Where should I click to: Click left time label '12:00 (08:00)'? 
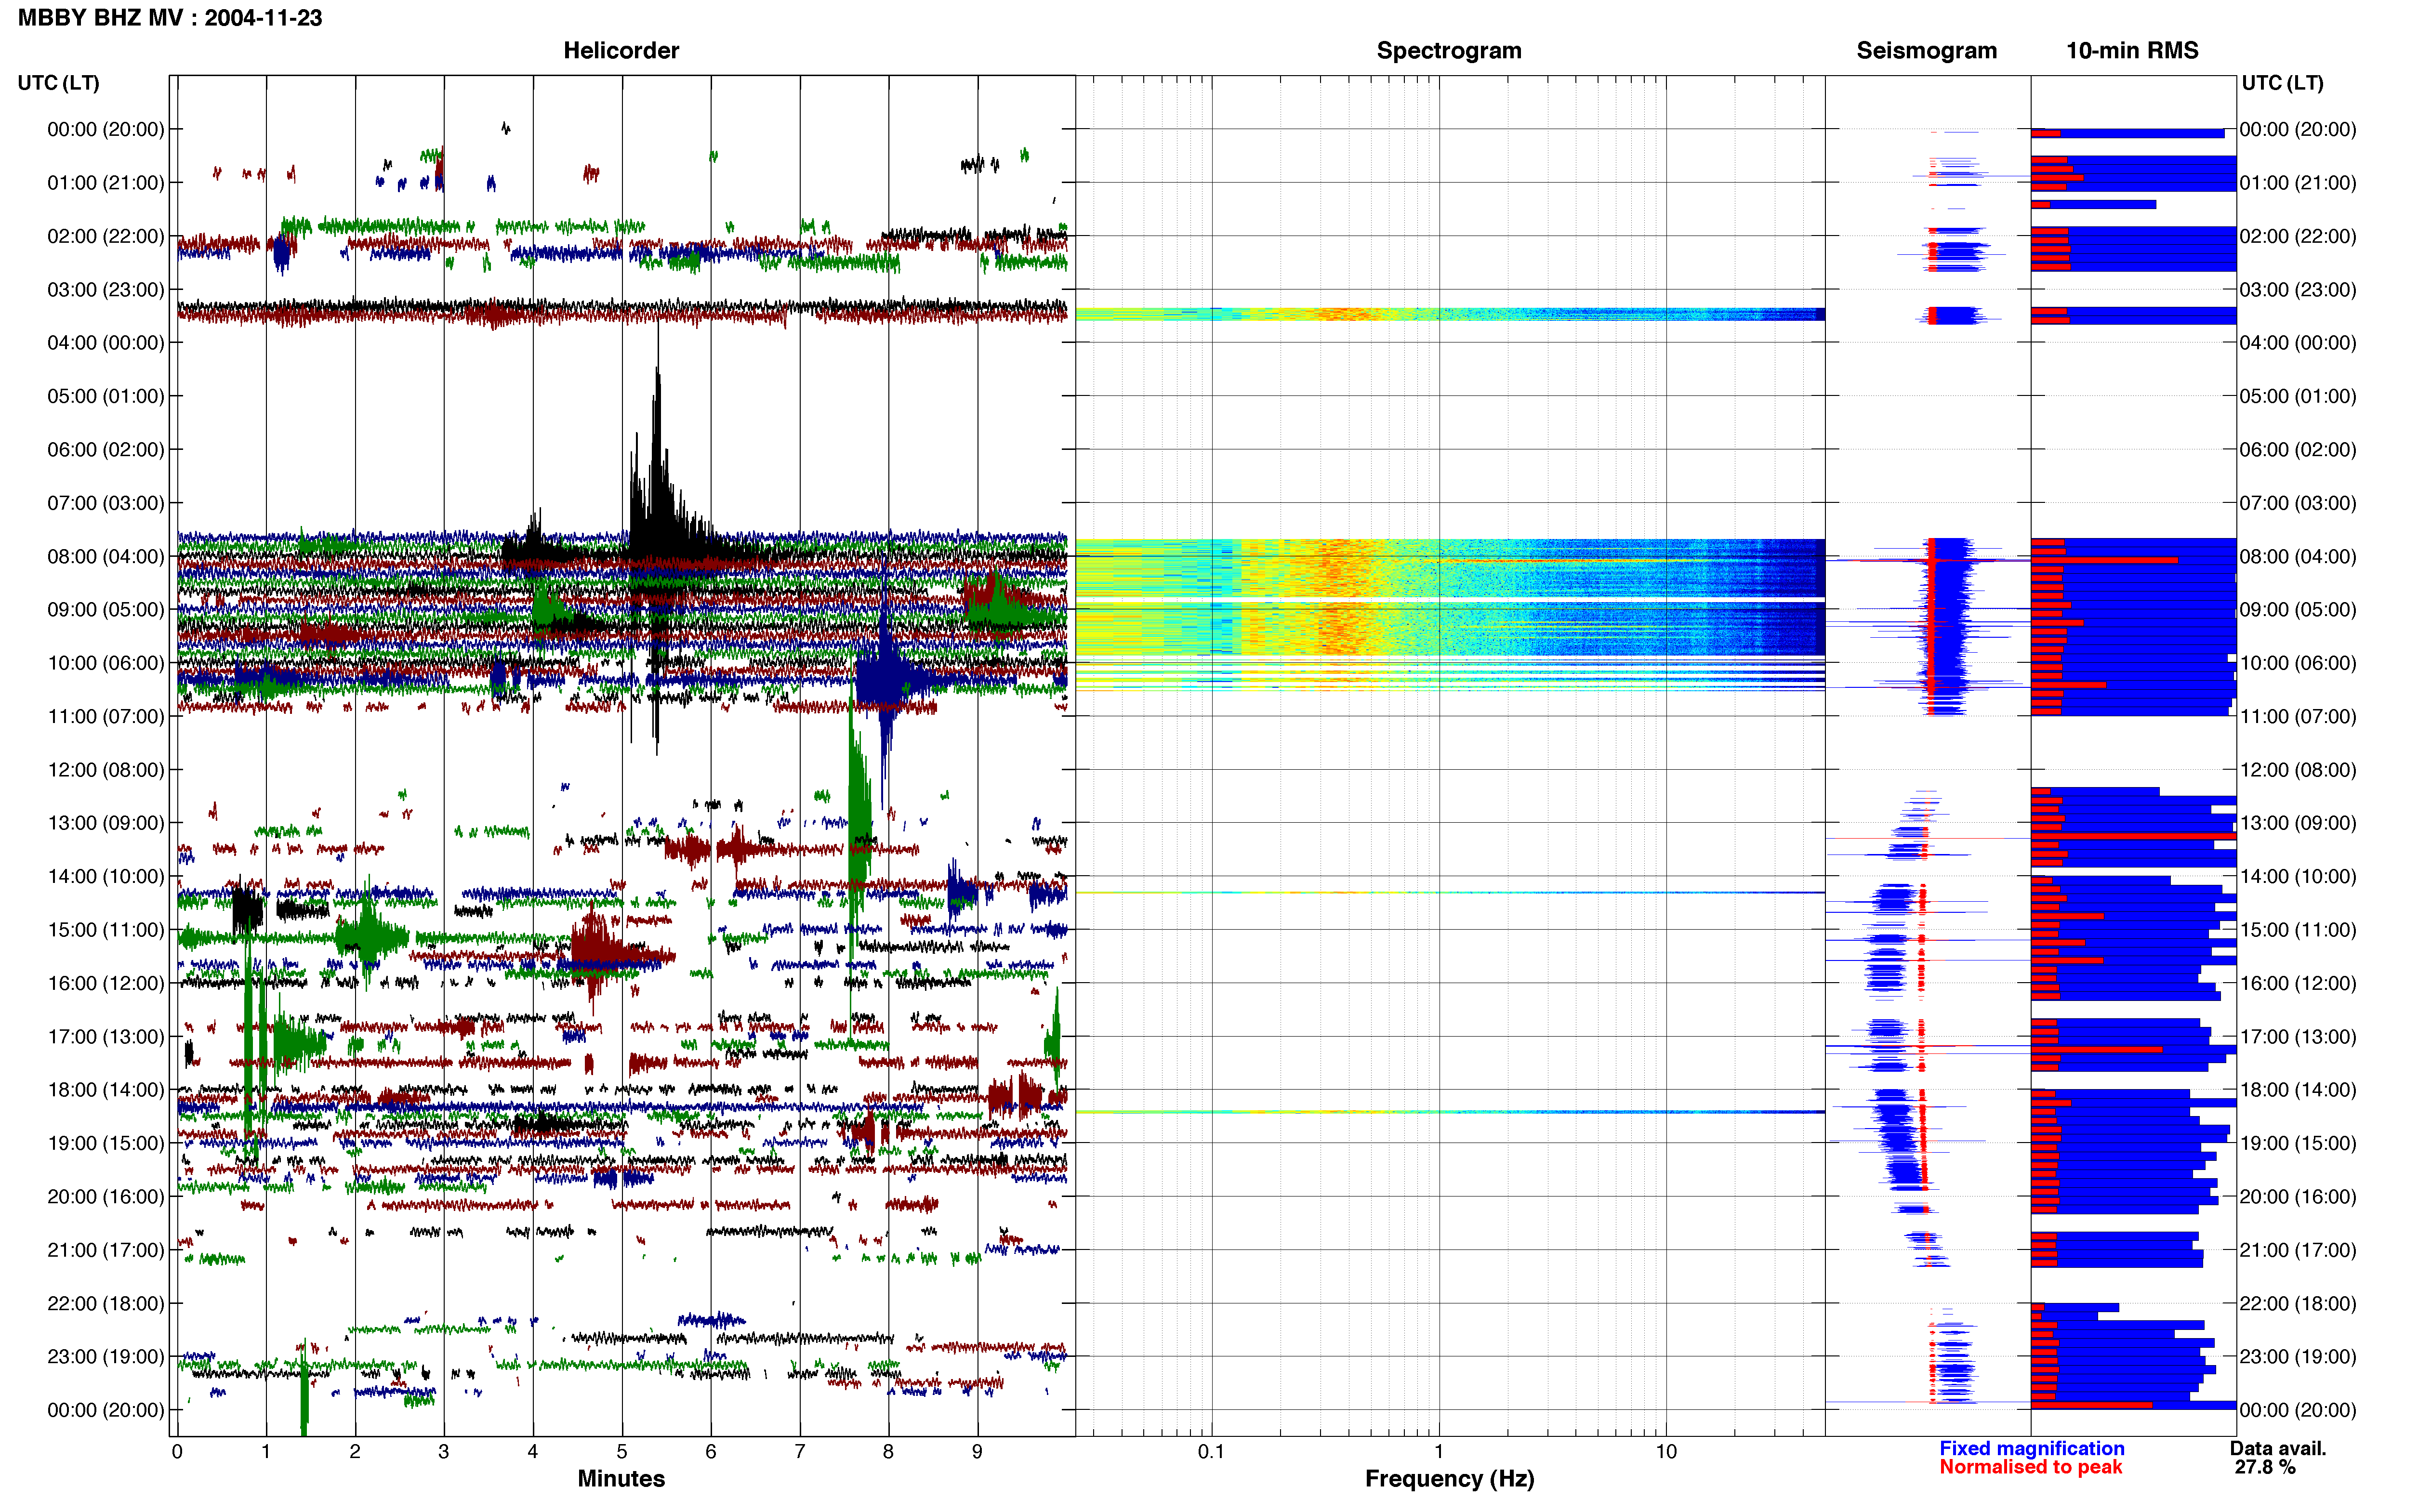click(x=106, y=770)
